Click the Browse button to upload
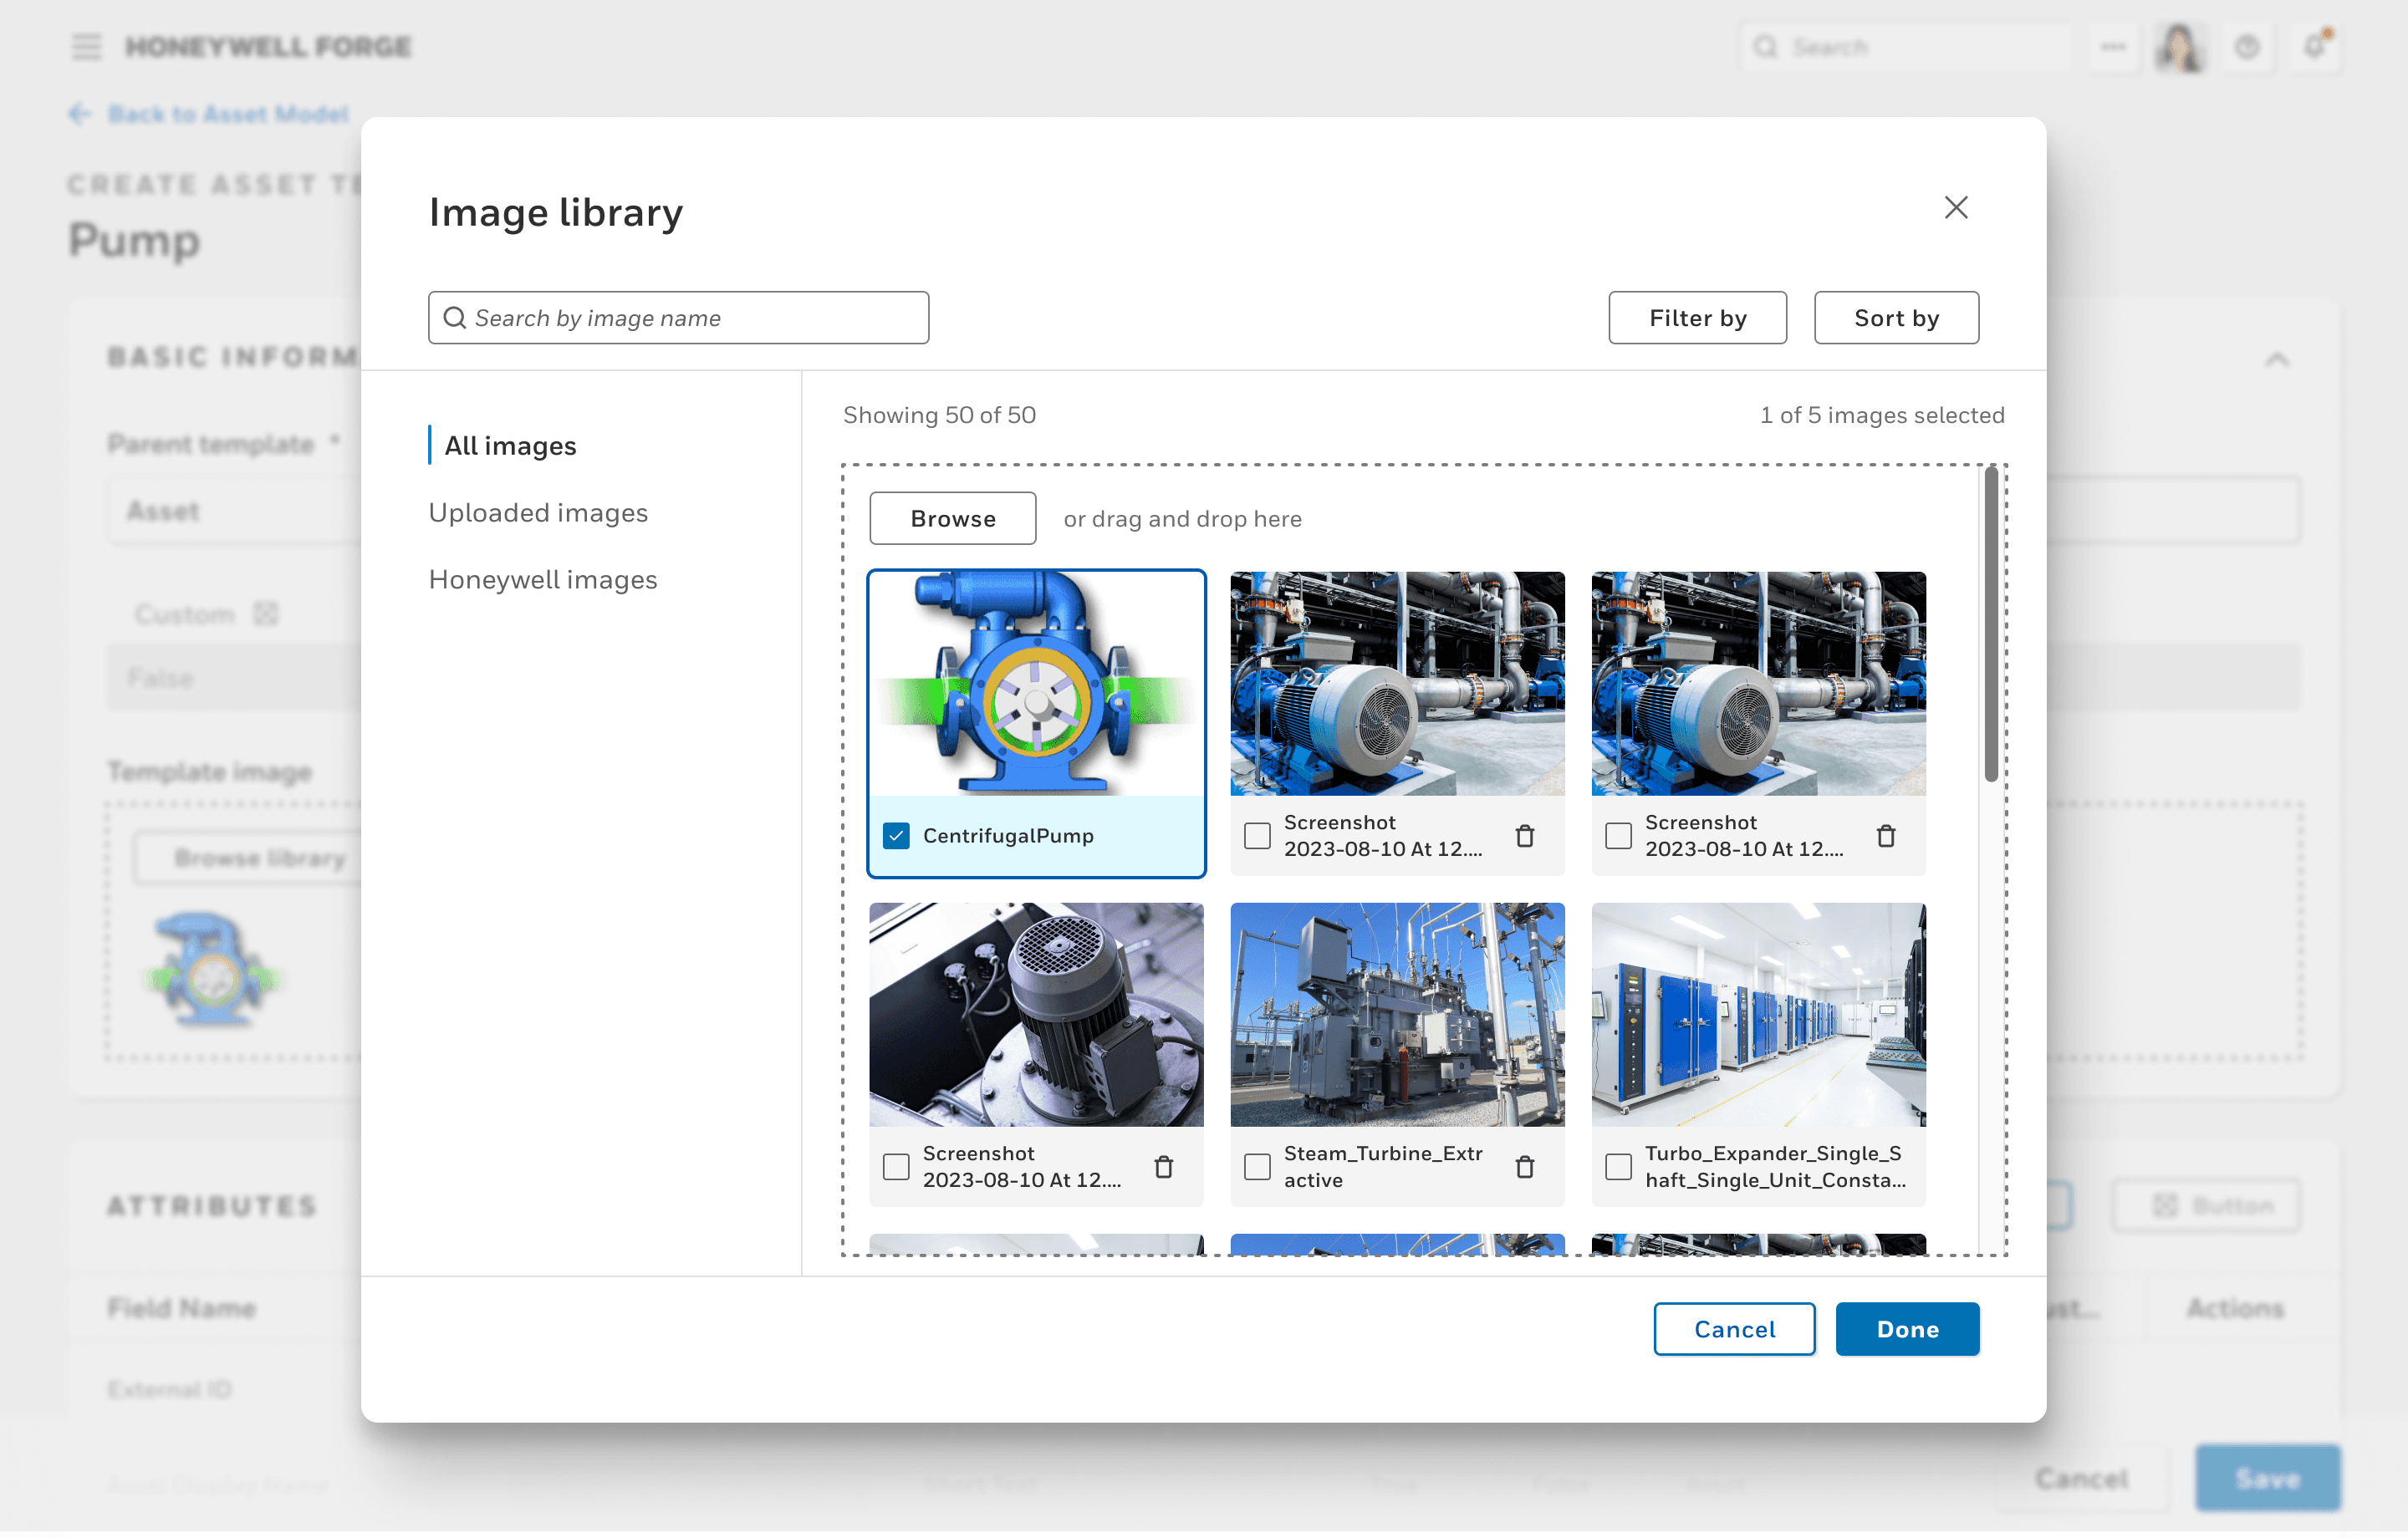This screenshot has width=2408, height=1538. pyautogui.click(x=952, y=519)
